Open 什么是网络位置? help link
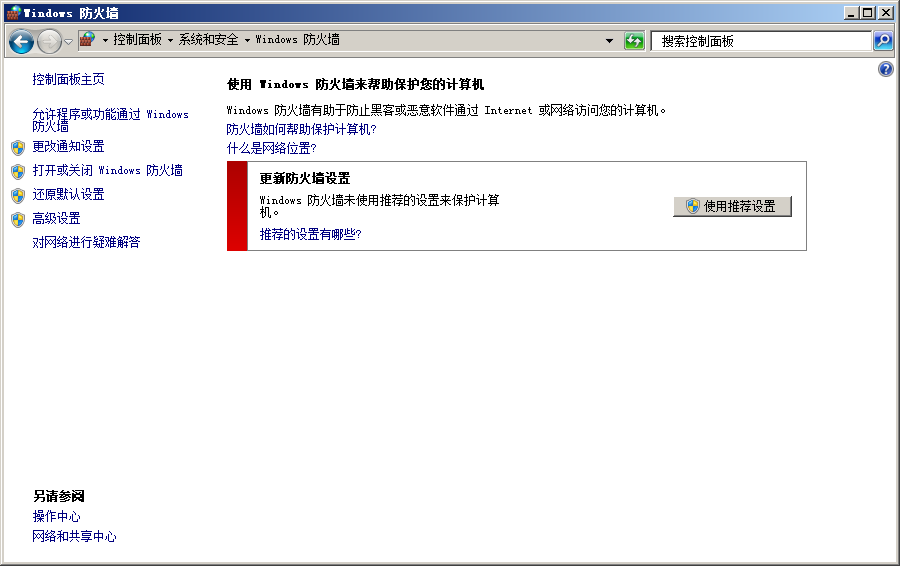 click(x=271, y=148)
